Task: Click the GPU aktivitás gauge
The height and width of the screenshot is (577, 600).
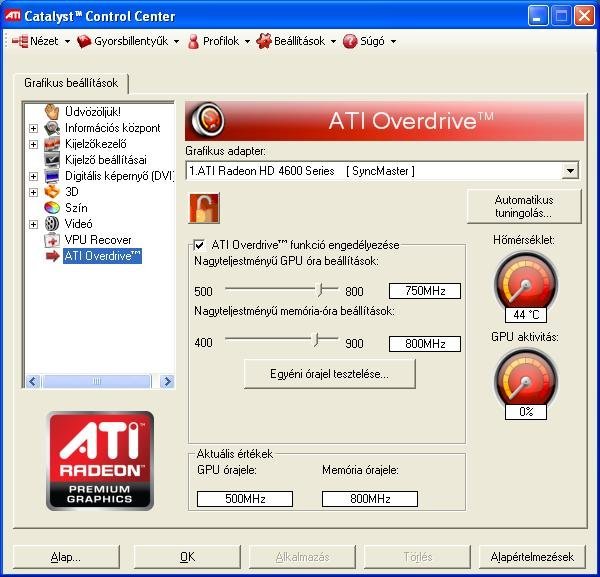Action: [526, 381]
